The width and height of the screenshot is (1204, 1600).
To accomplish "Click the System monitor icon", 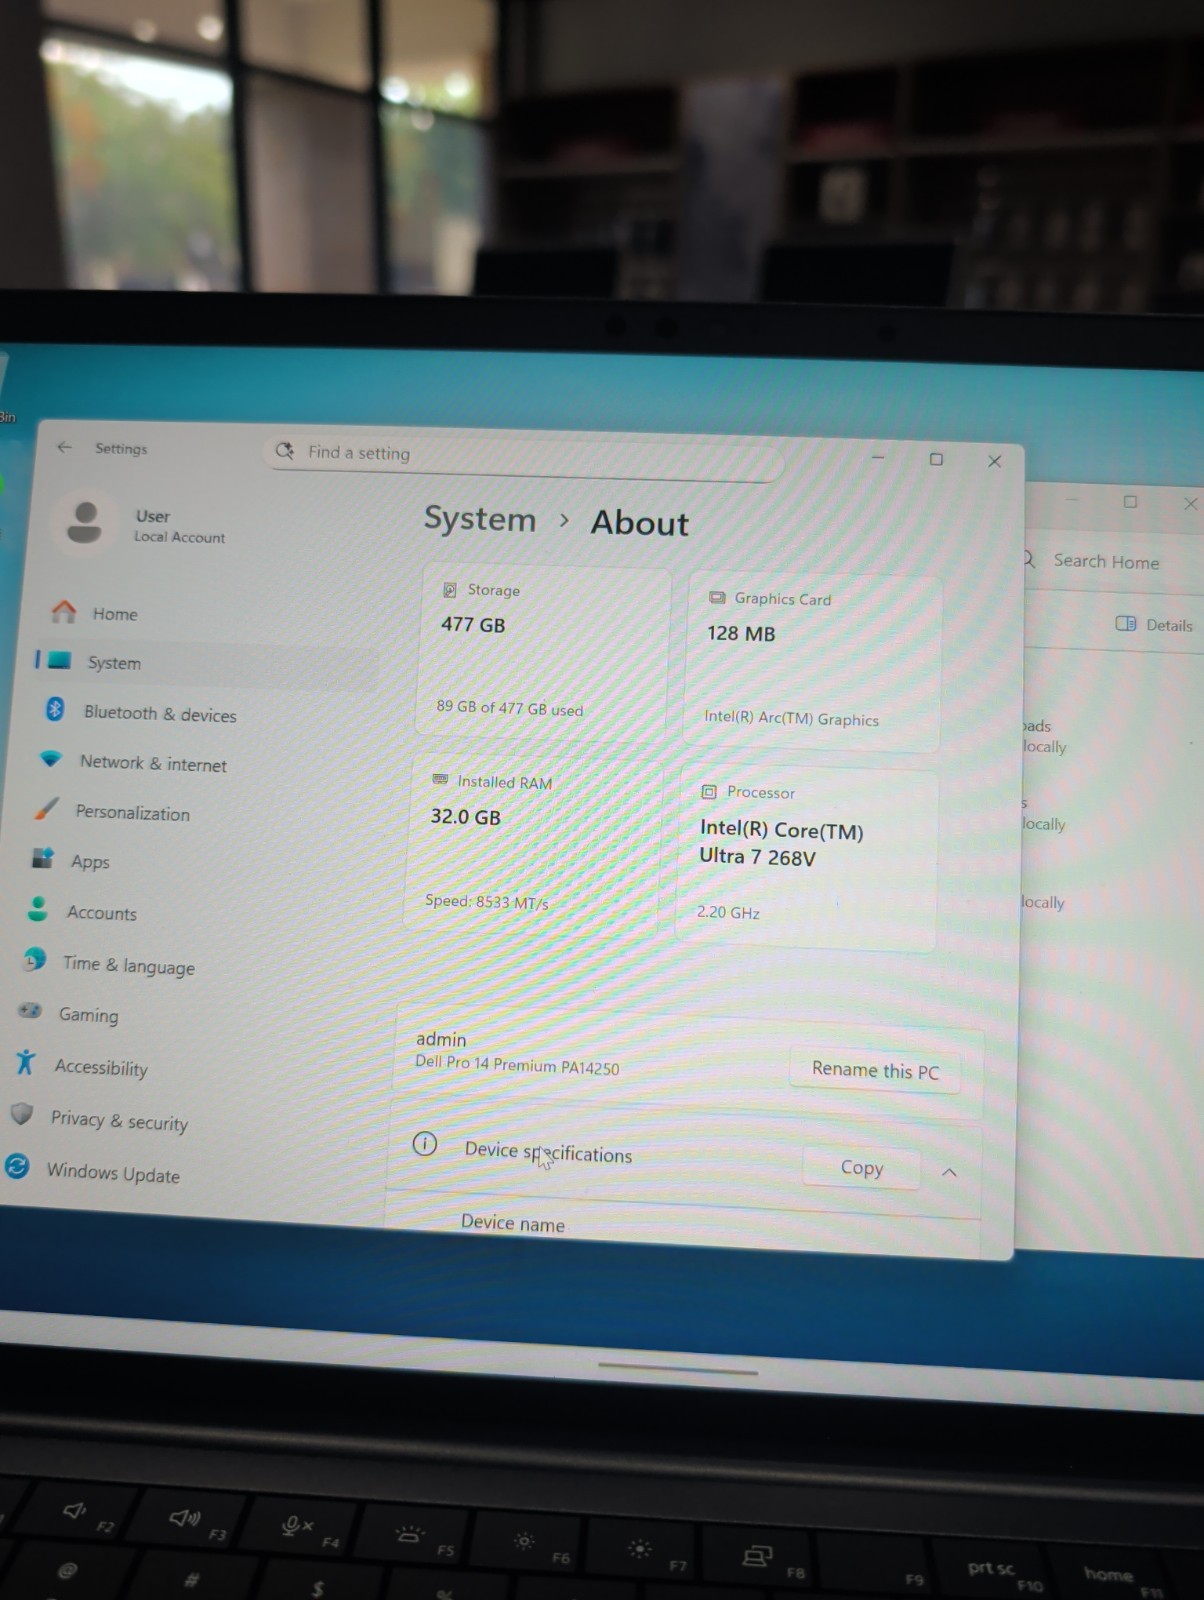I will [59, 661].
